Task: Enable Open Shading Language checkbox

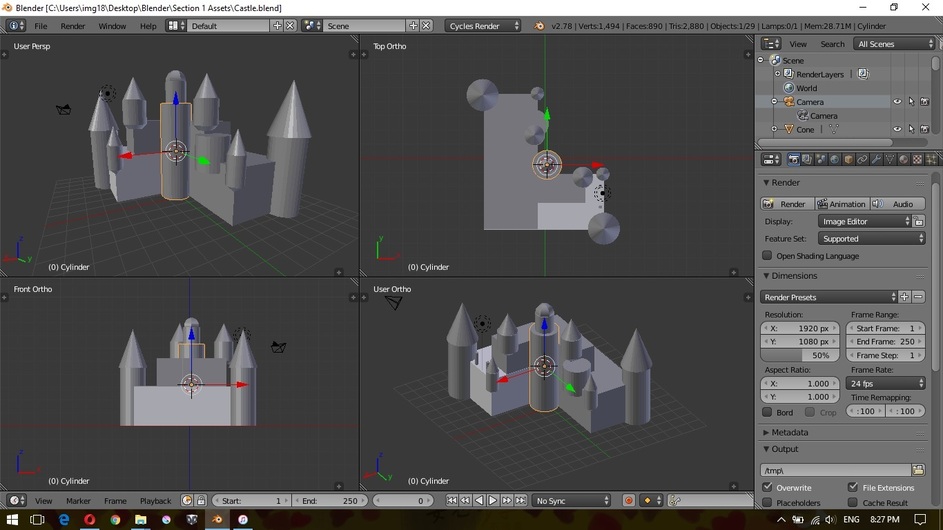Action: tap(768, 256)
